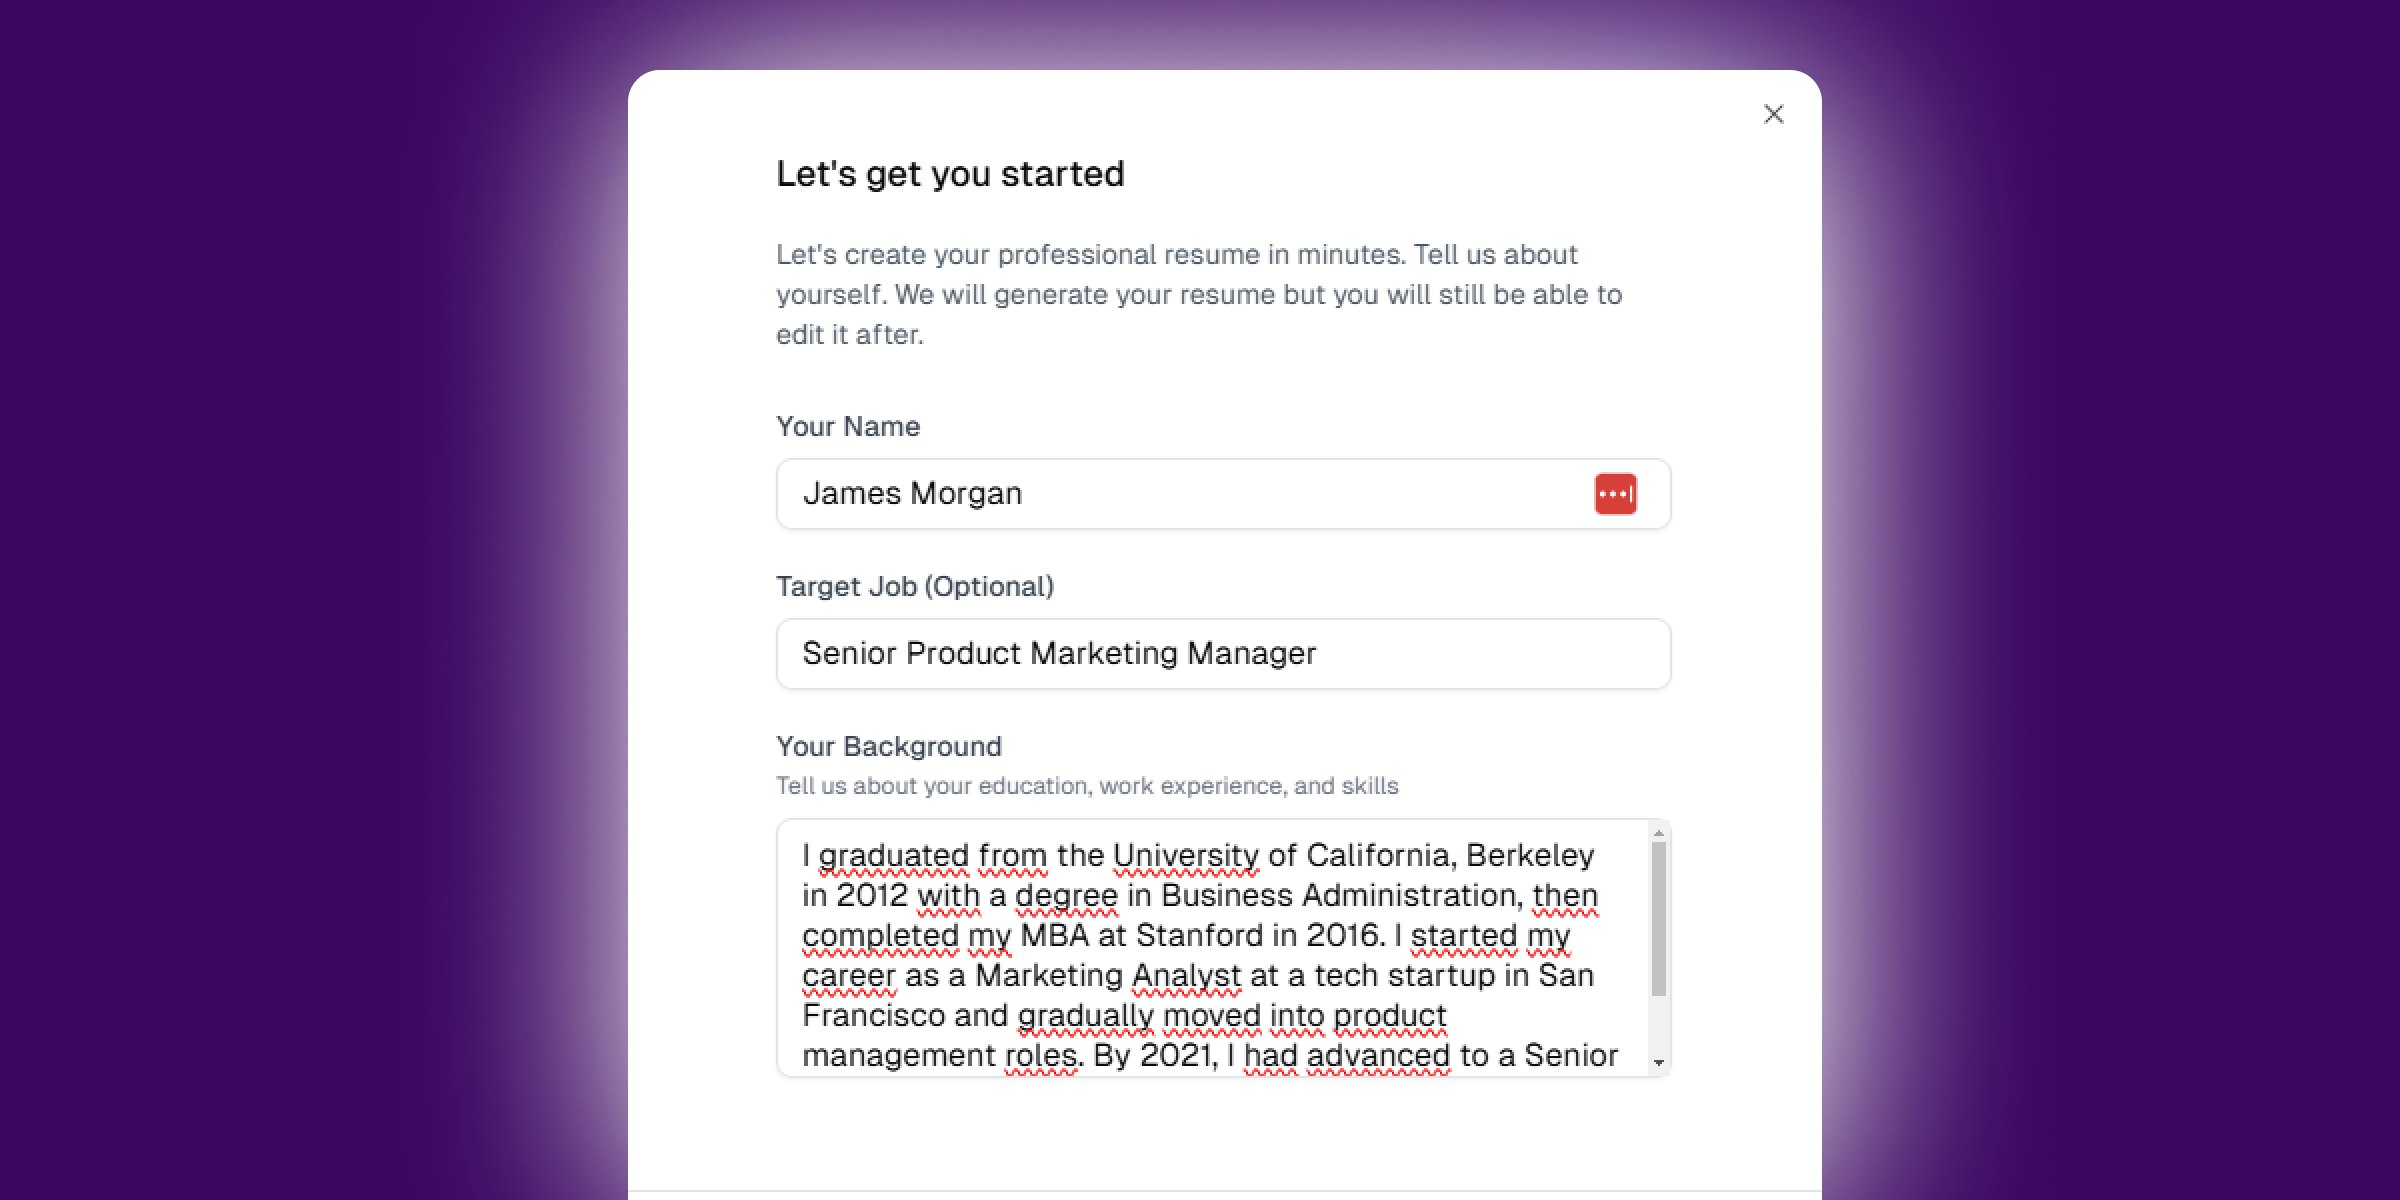Click the Your Background label

tap(888, 746)
